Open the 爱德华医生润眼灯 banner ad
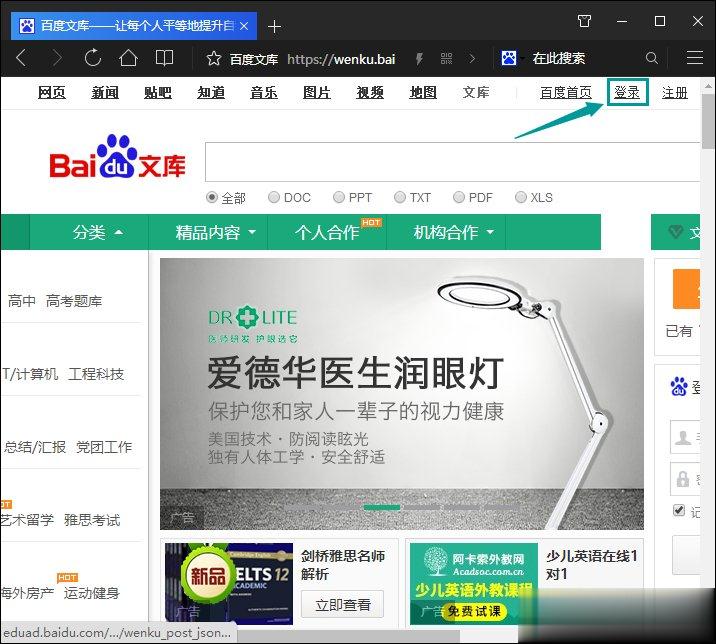716x644 pixels. pyautogui.click(x=402, y=394)
